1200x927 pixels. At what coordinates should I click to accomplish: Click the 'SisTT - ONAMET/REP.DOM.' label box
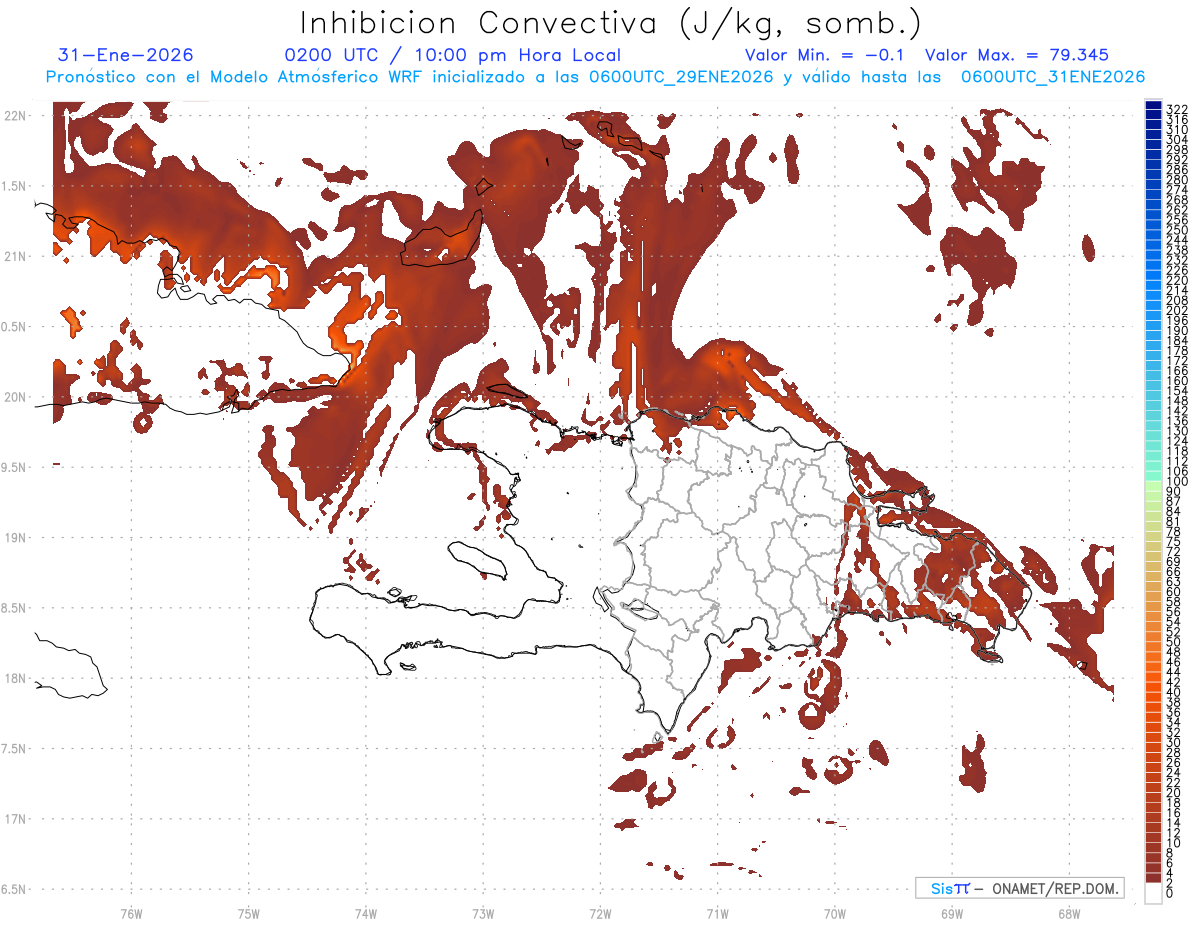[1019, 888]
